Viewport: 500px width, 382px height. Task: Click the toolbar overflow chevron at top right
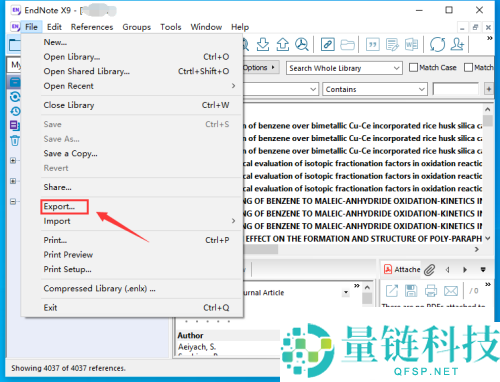pyautogui.click(x=489, y=38)
